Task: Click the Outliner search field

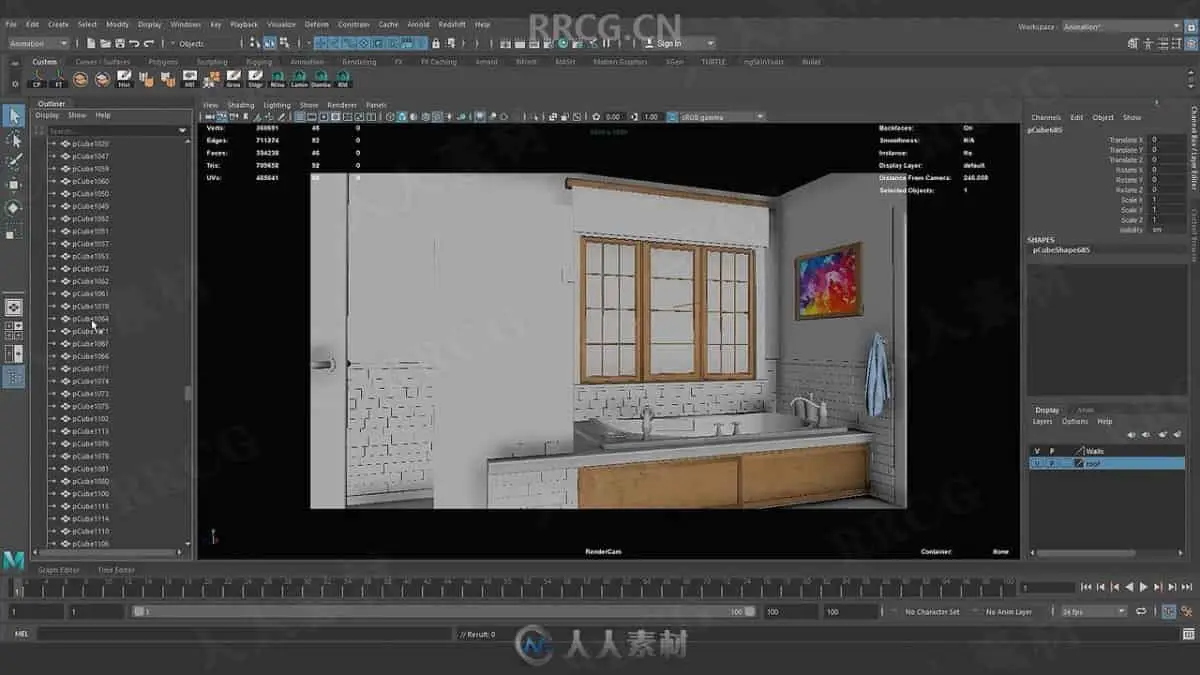Action: (112, 130)
